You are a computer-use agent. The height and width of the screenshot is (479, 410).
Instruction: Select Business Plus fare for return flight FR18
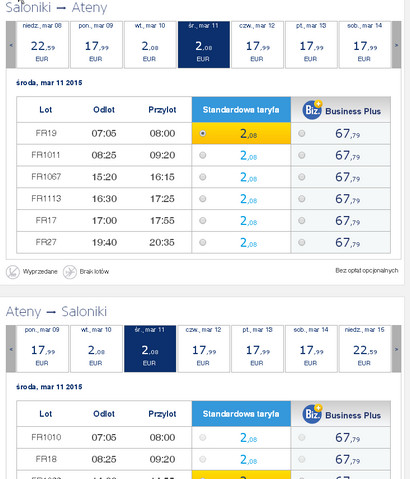tap(302, 459)
